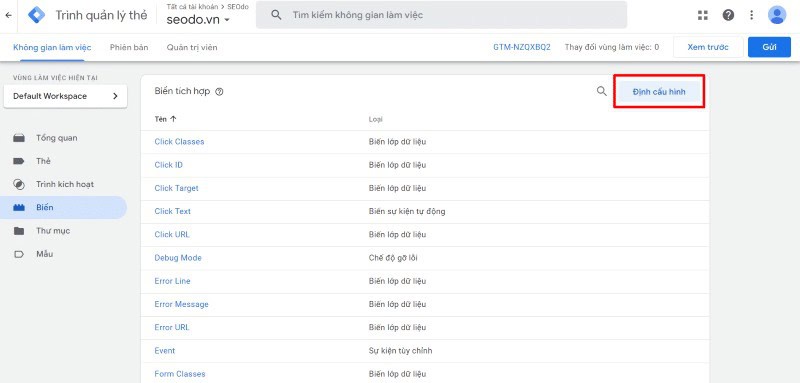The width and height of the screenshot is (800, 383).
Task: Open the help question mark icon
Action: [728, 15]
